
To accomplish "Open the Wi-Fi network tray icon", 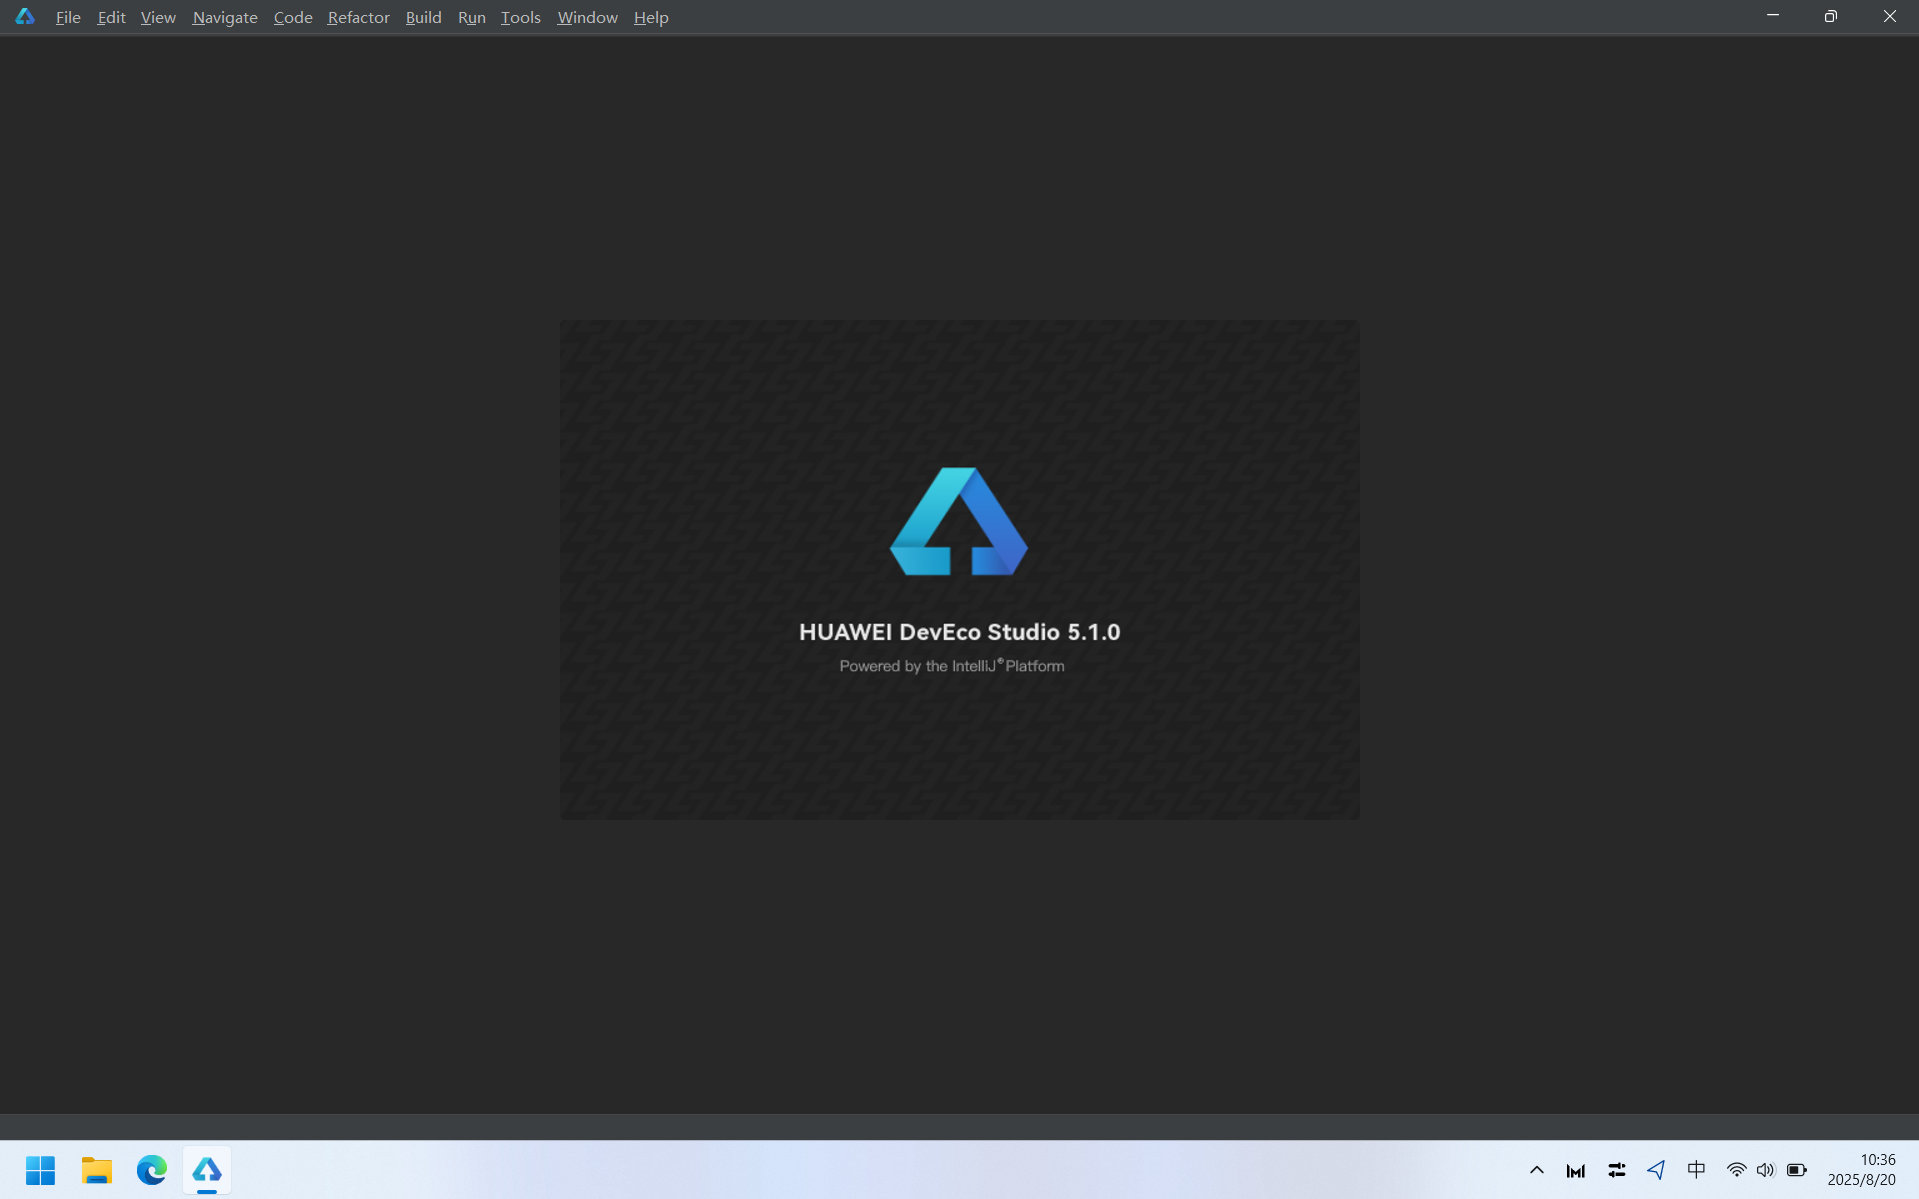I will pyautogui.click(x=1736, y=1170).
